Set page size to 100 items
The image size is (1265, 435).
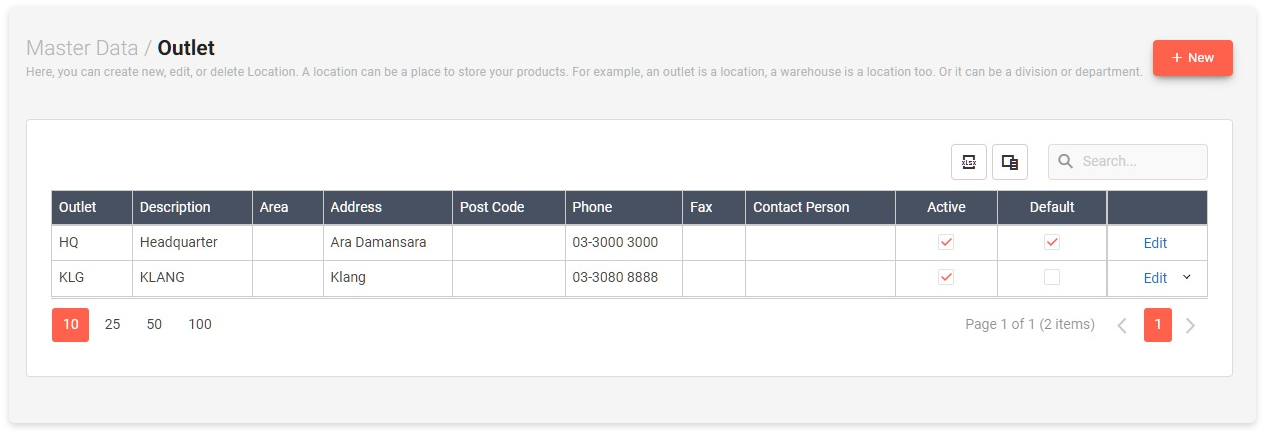200,324
